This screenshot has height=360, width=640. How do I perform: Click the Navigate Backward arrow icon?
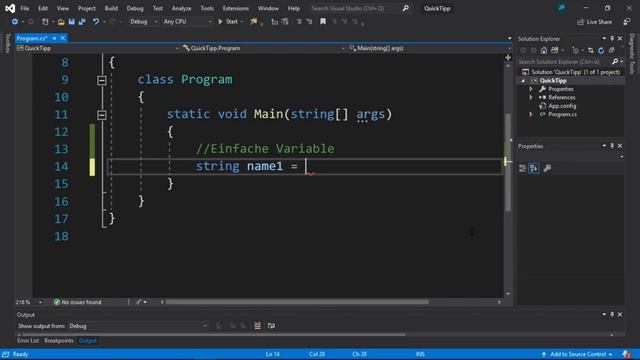14,22
